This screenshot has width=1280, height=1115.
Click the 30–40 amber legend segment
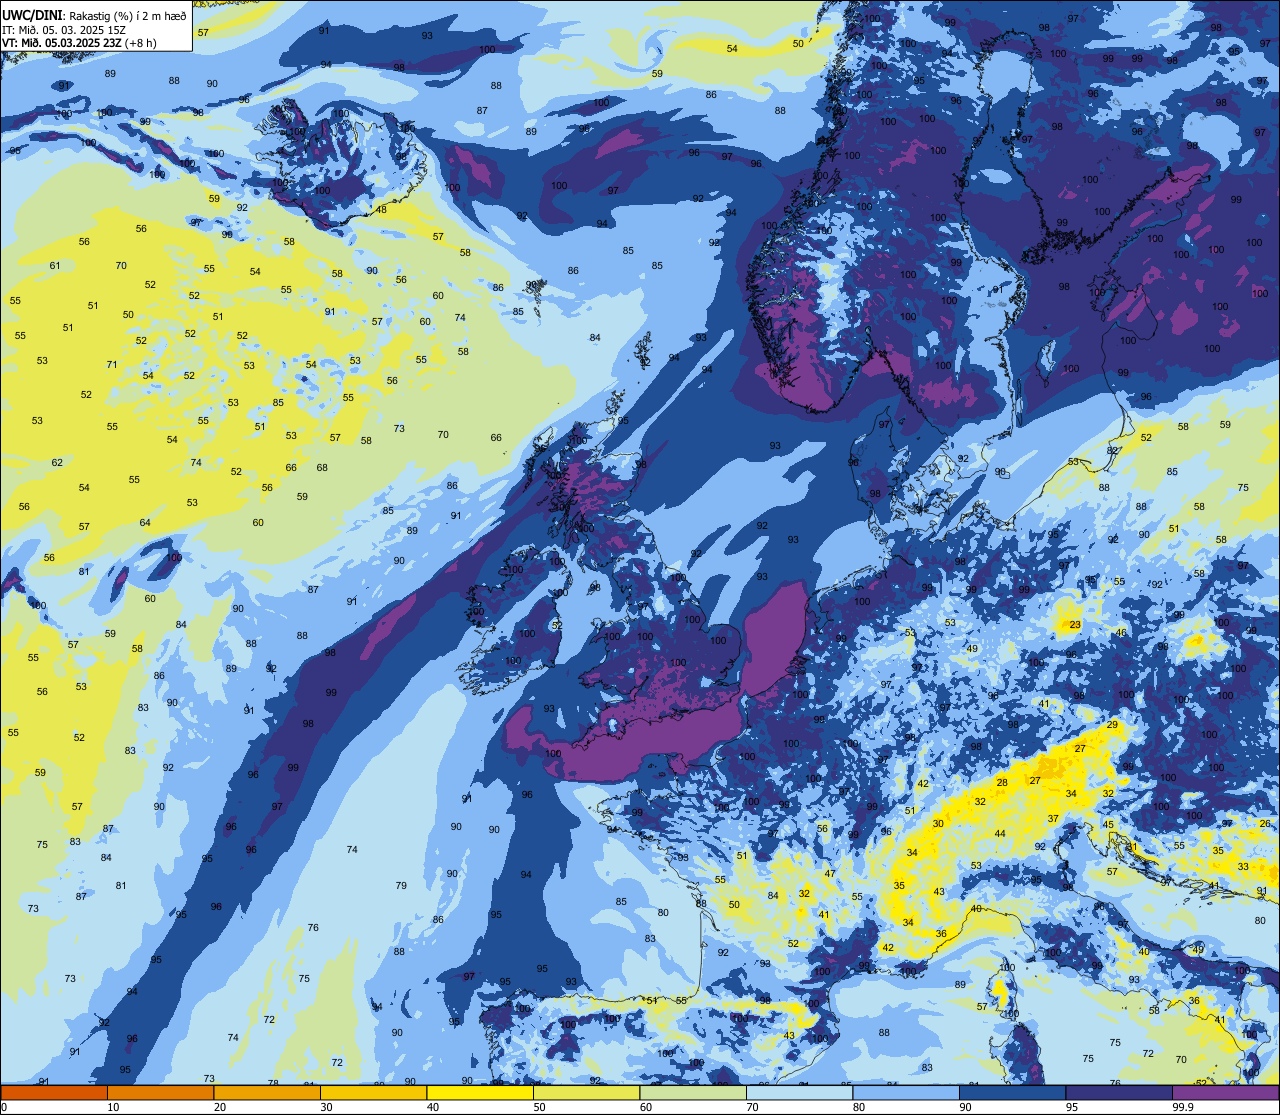(x=373, y=1092)
